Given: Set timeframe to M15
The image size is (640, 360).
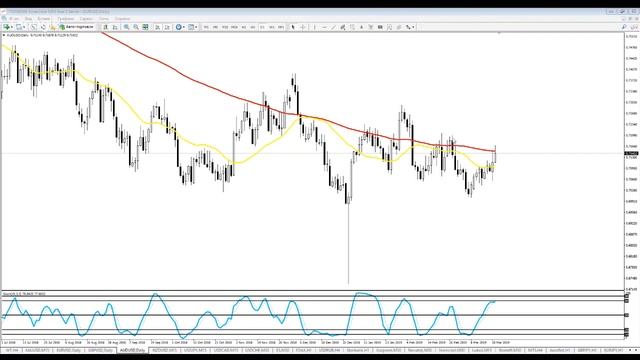Looking at the screenshot, I should click(225, 27).
